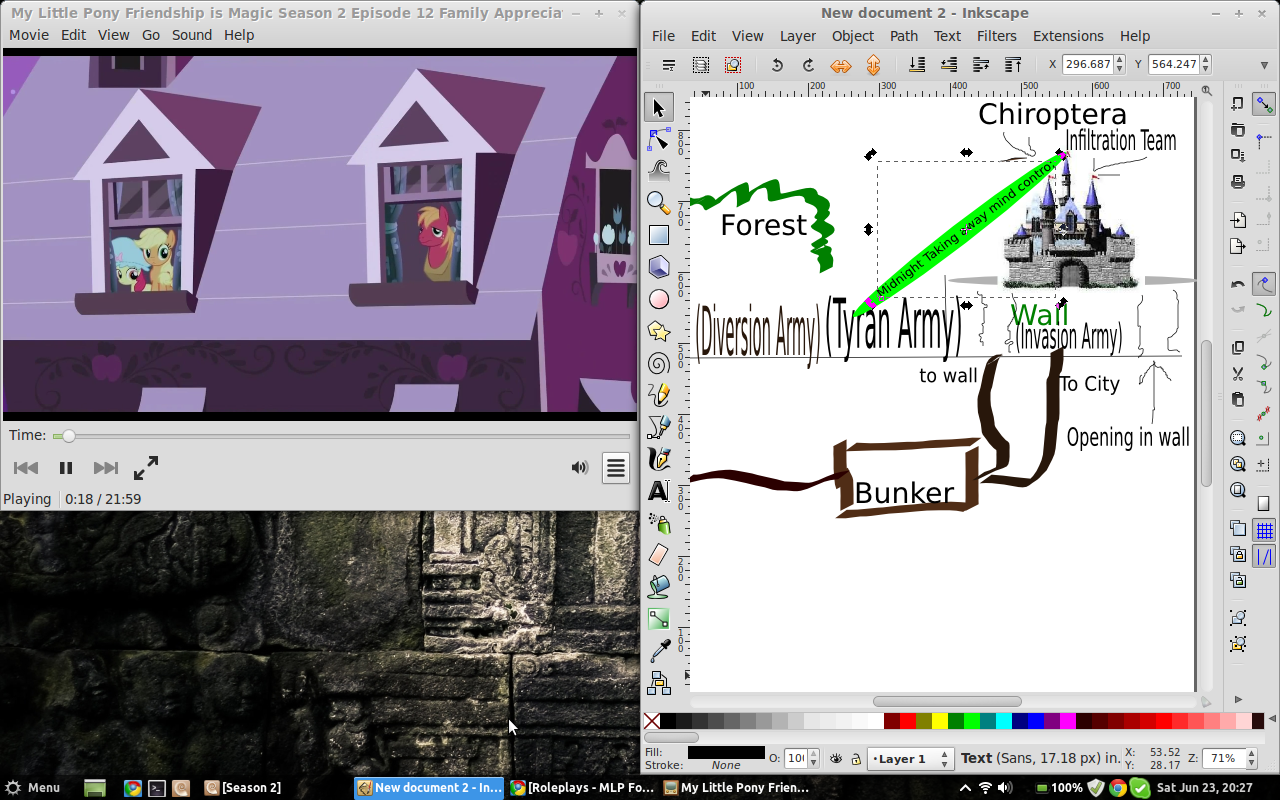Toggle snapping enable button
The image size is (1280, 800).
coord(1264,104)
